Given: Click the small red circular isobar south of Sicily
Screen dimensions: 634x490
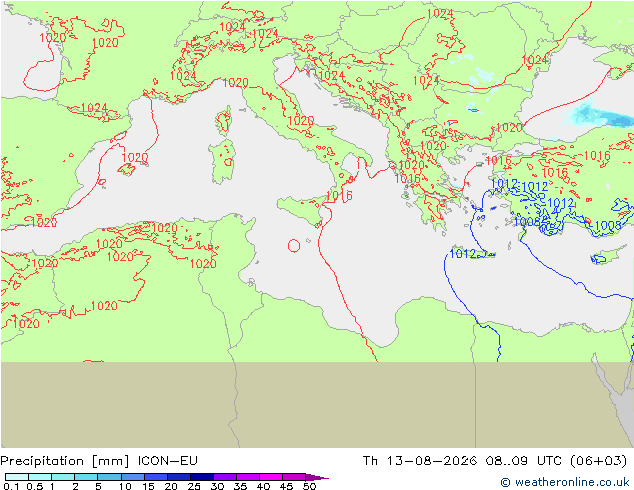Looking at the screenshot, I should point(294,246).
